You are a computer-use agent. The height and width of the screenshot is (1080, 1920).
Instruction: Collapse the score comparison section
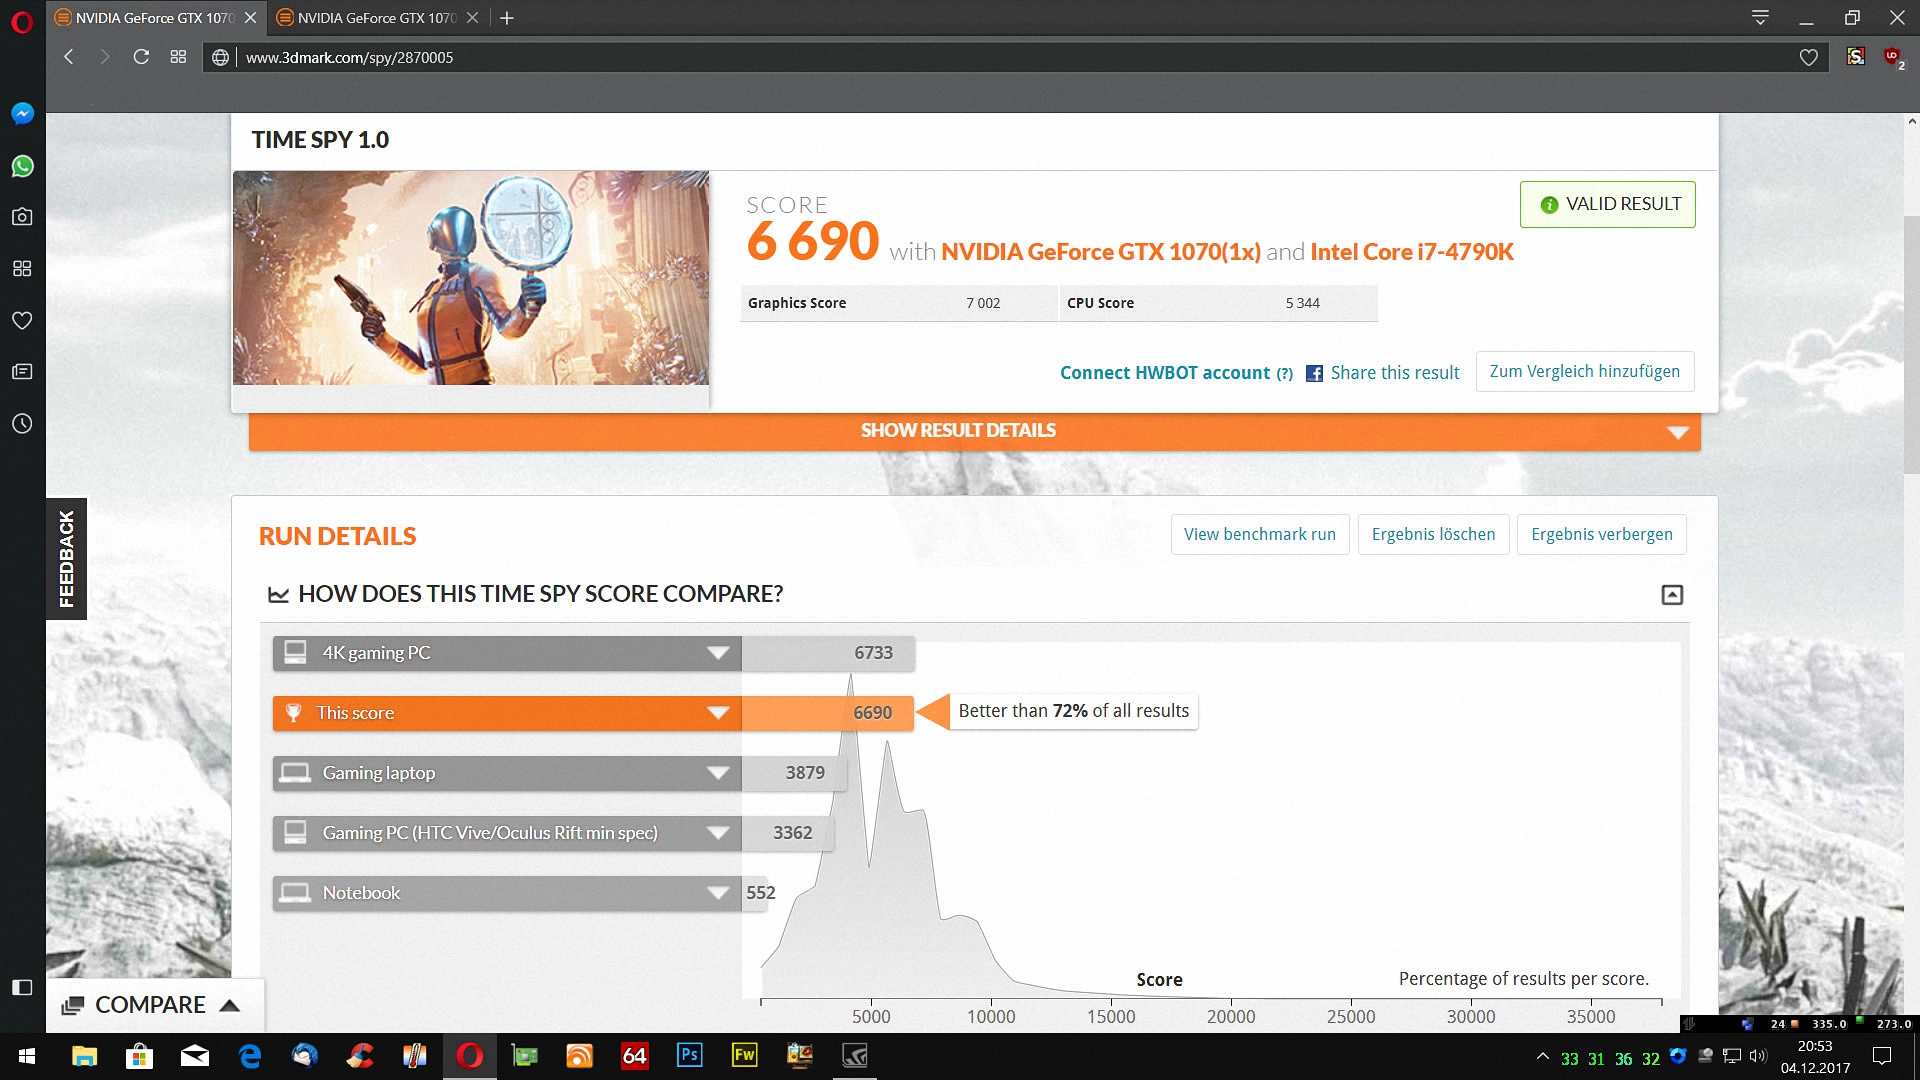[1672, 595]
